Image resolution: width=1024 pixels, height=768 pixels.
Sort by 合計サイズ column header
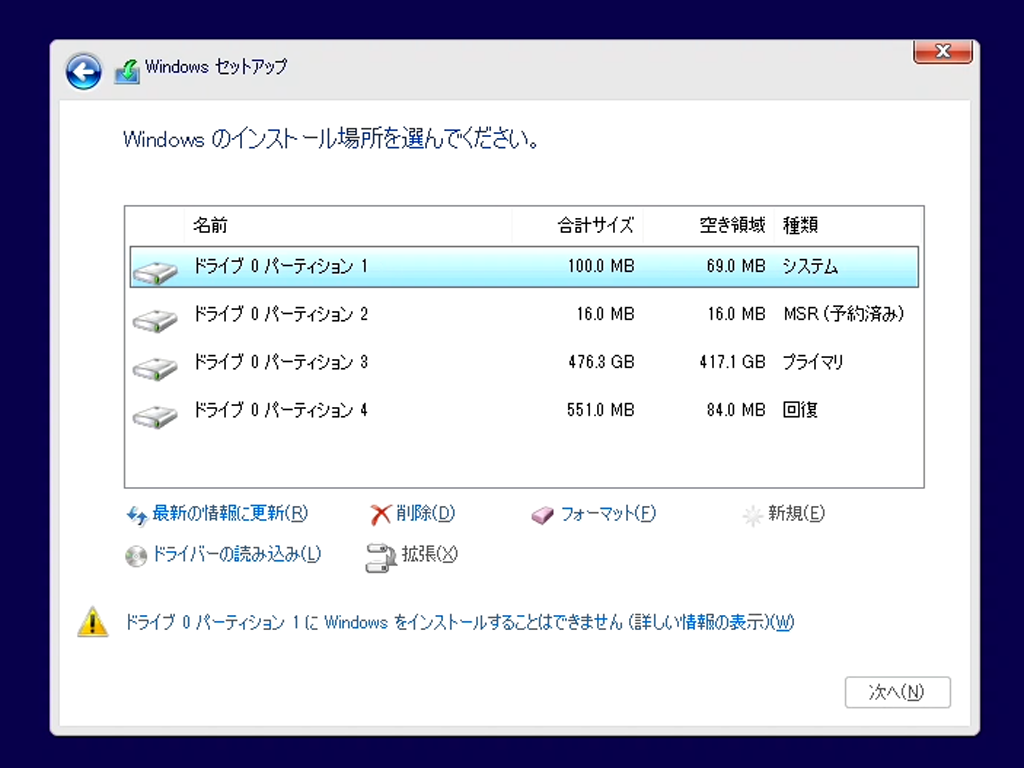click(x=578, y=225)
